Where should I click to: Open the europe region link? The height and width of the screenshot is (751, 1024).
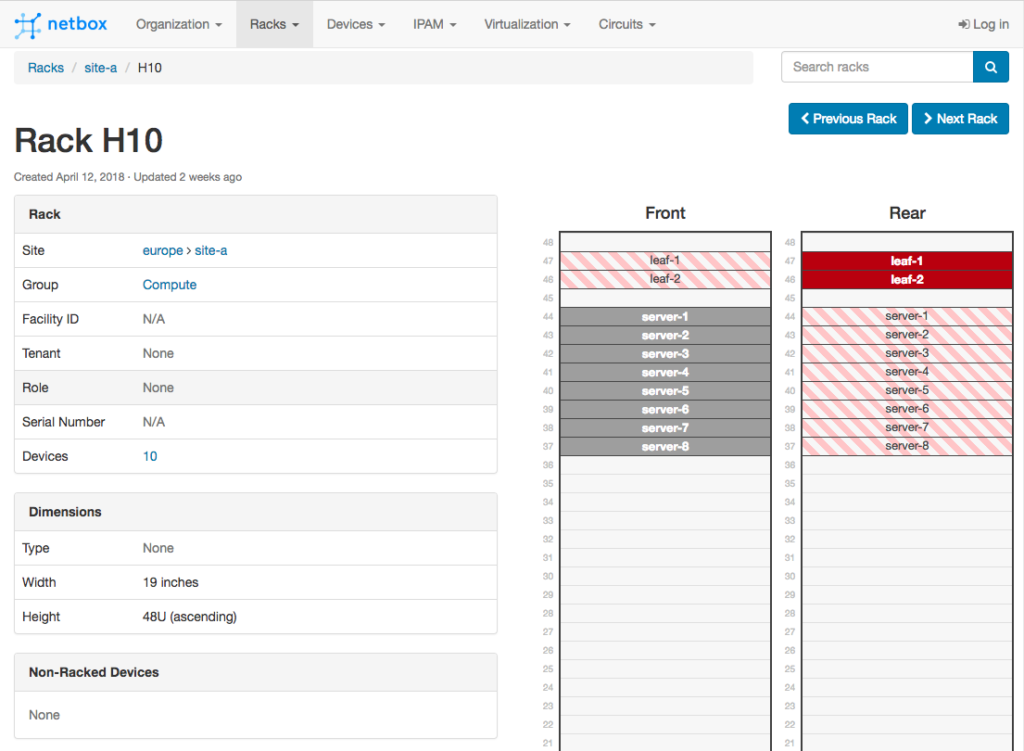(162, 251)
